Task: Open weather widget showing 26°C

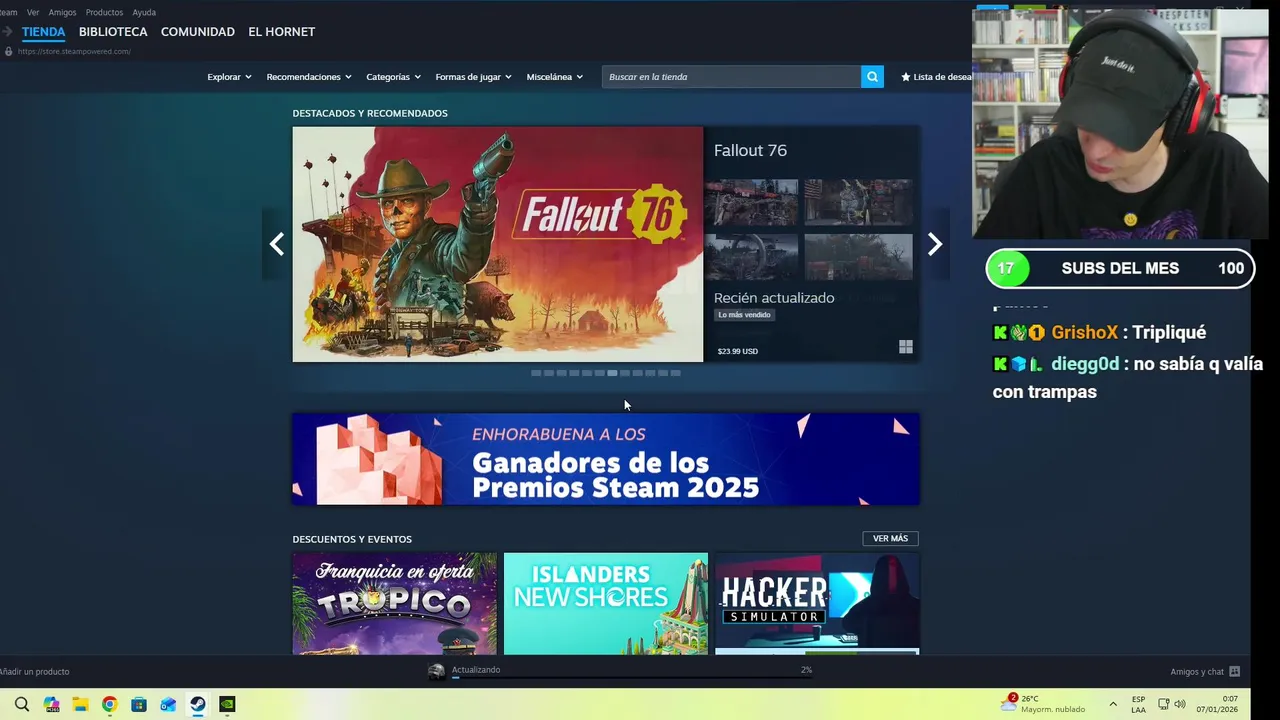Action: (x=1043, y=704)
